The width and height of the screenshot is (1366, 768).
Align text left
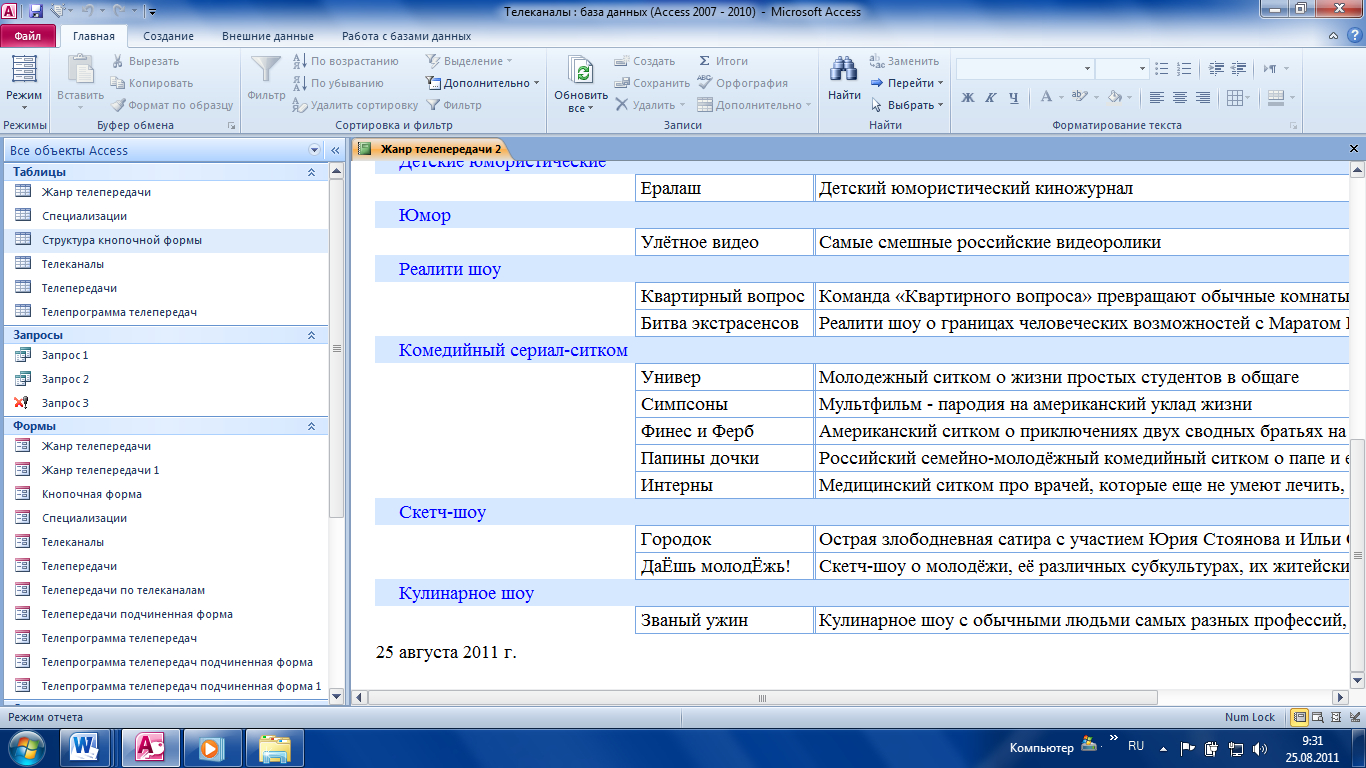[1157, 98]
